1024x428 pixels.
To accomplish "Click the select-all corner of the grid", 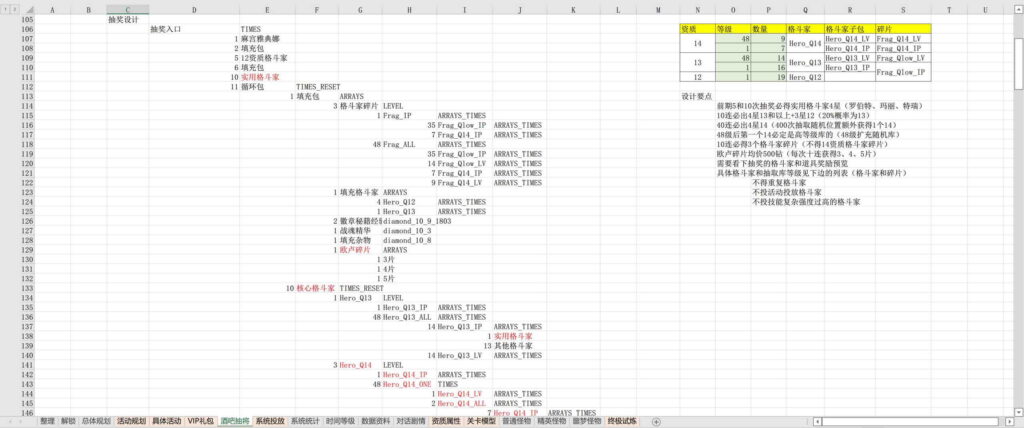I will coord(8,9).
